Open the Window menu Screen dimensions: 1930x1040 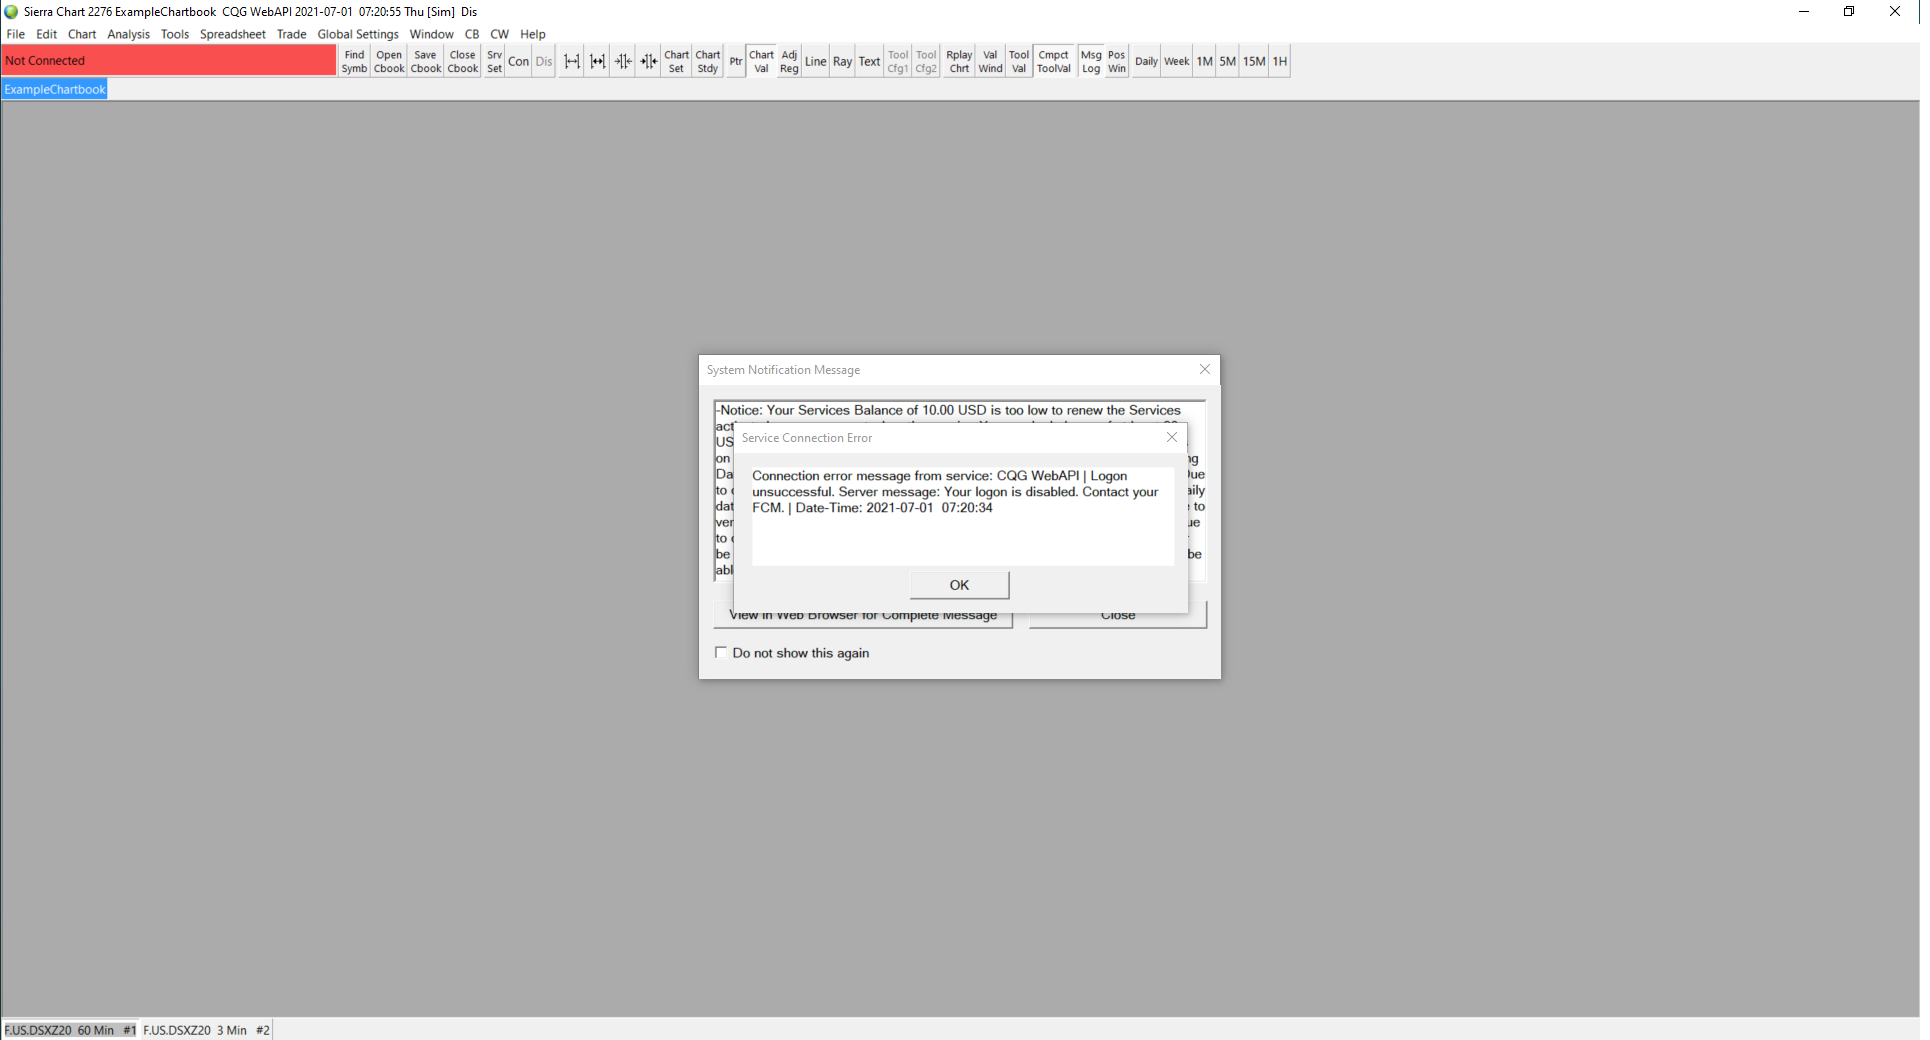[432, 34]
